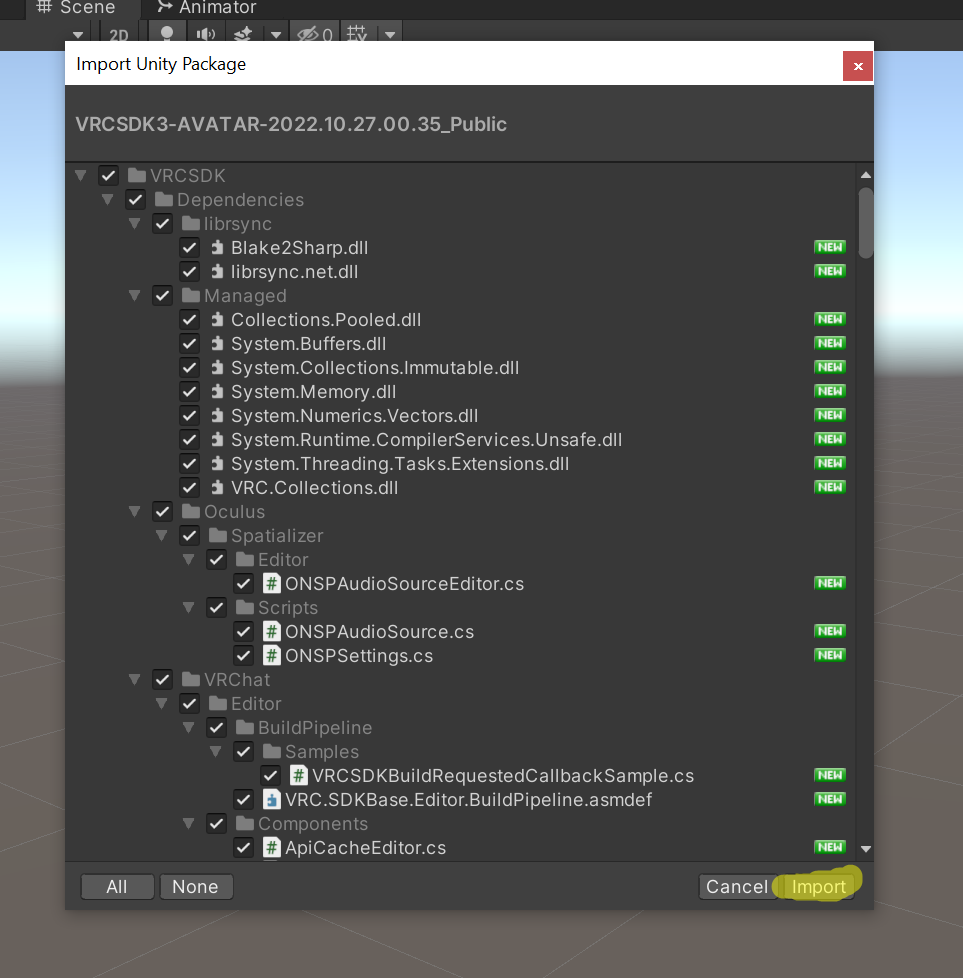Click the Oculus folder icon

[191, 511]
